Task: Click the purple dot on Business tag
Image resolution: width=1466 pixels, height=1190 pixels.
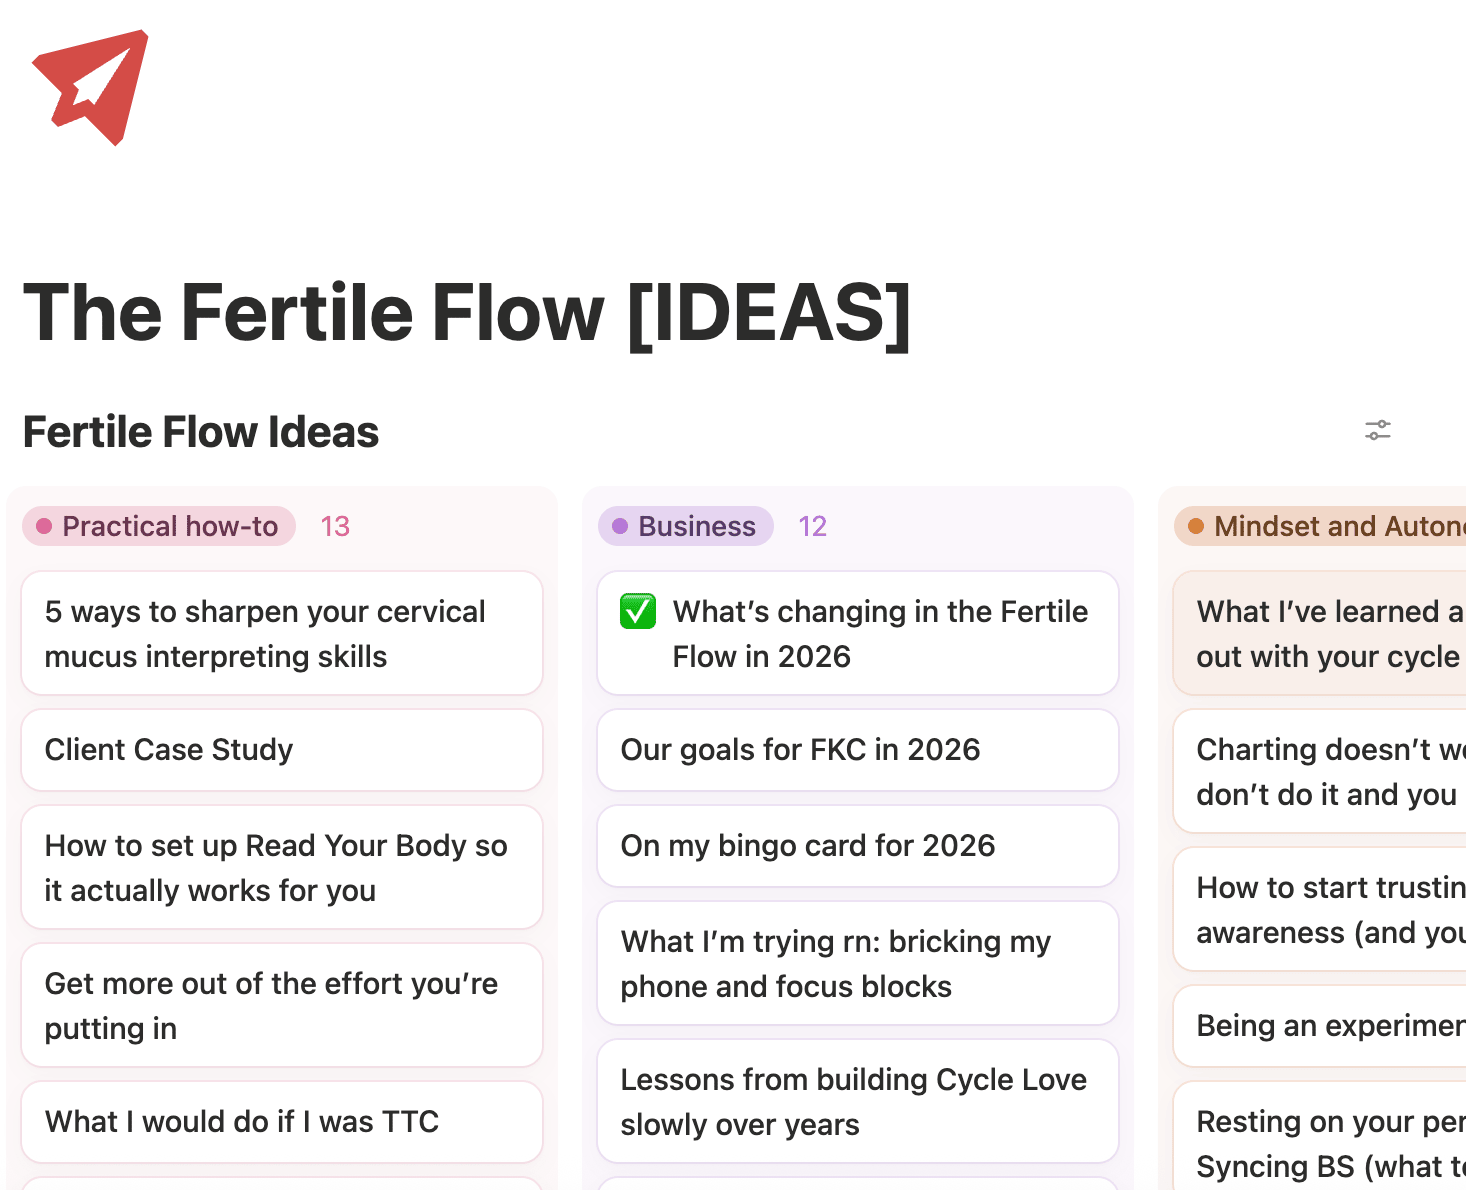Action: 620,526
